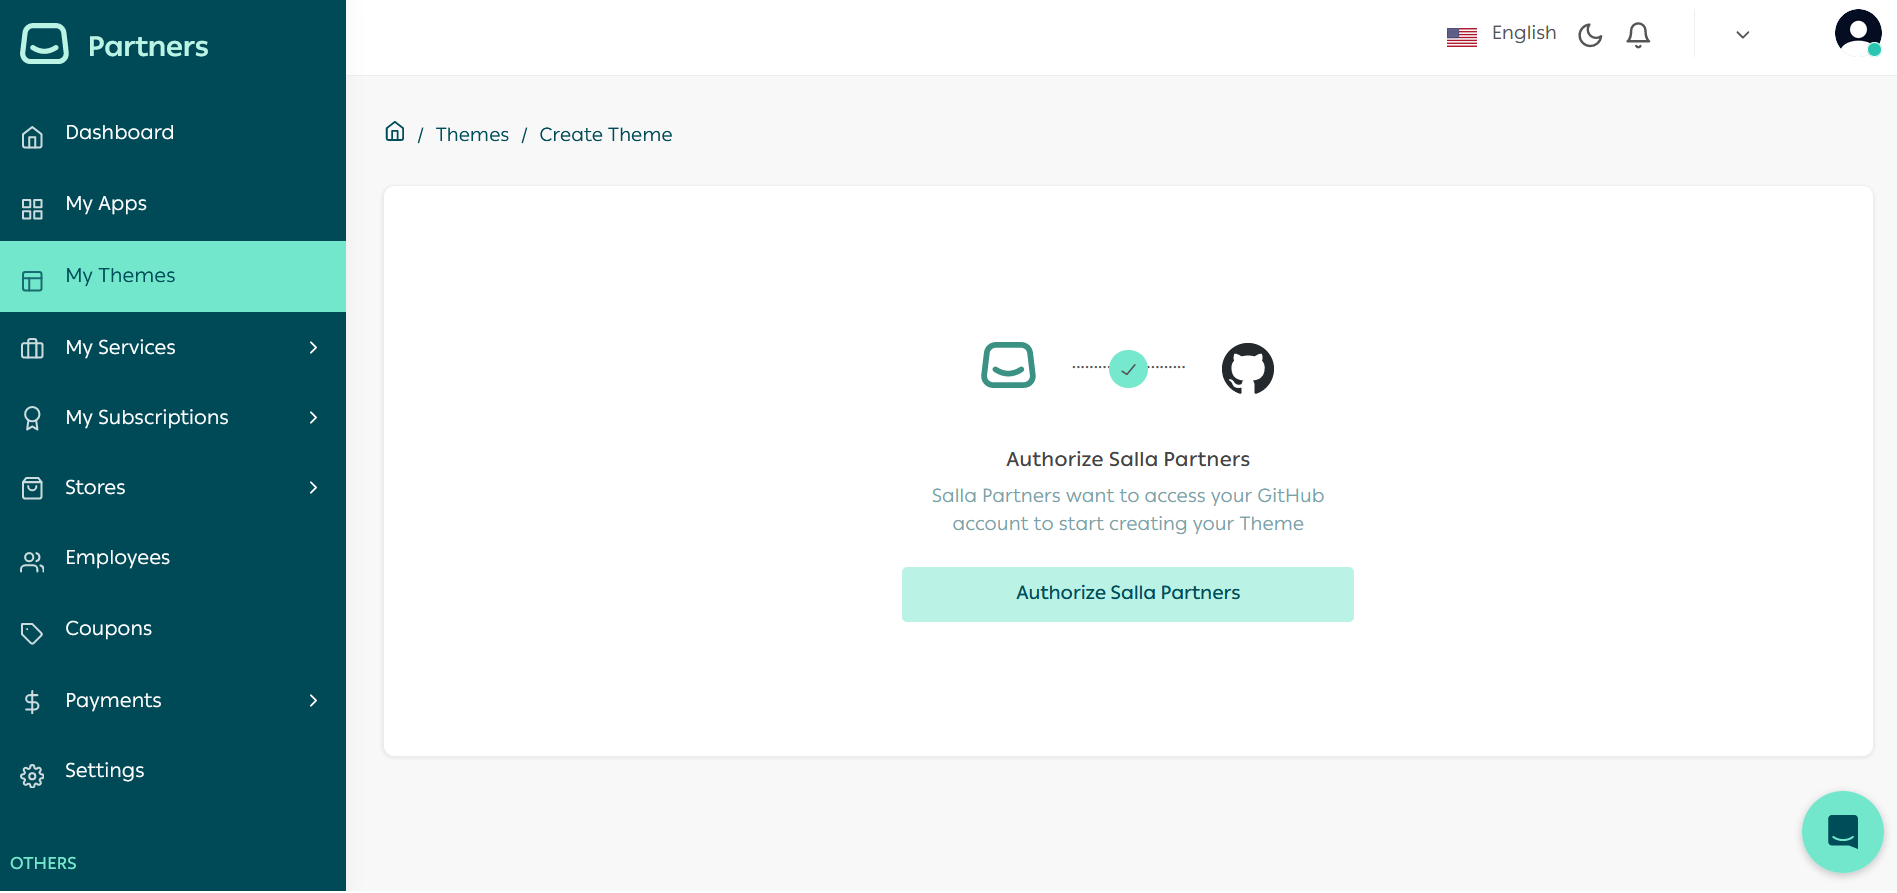The width and height of the screenshot is (1897, 893).
Task: Open the account dropdown arrow in header
Action: point(1743,35)
